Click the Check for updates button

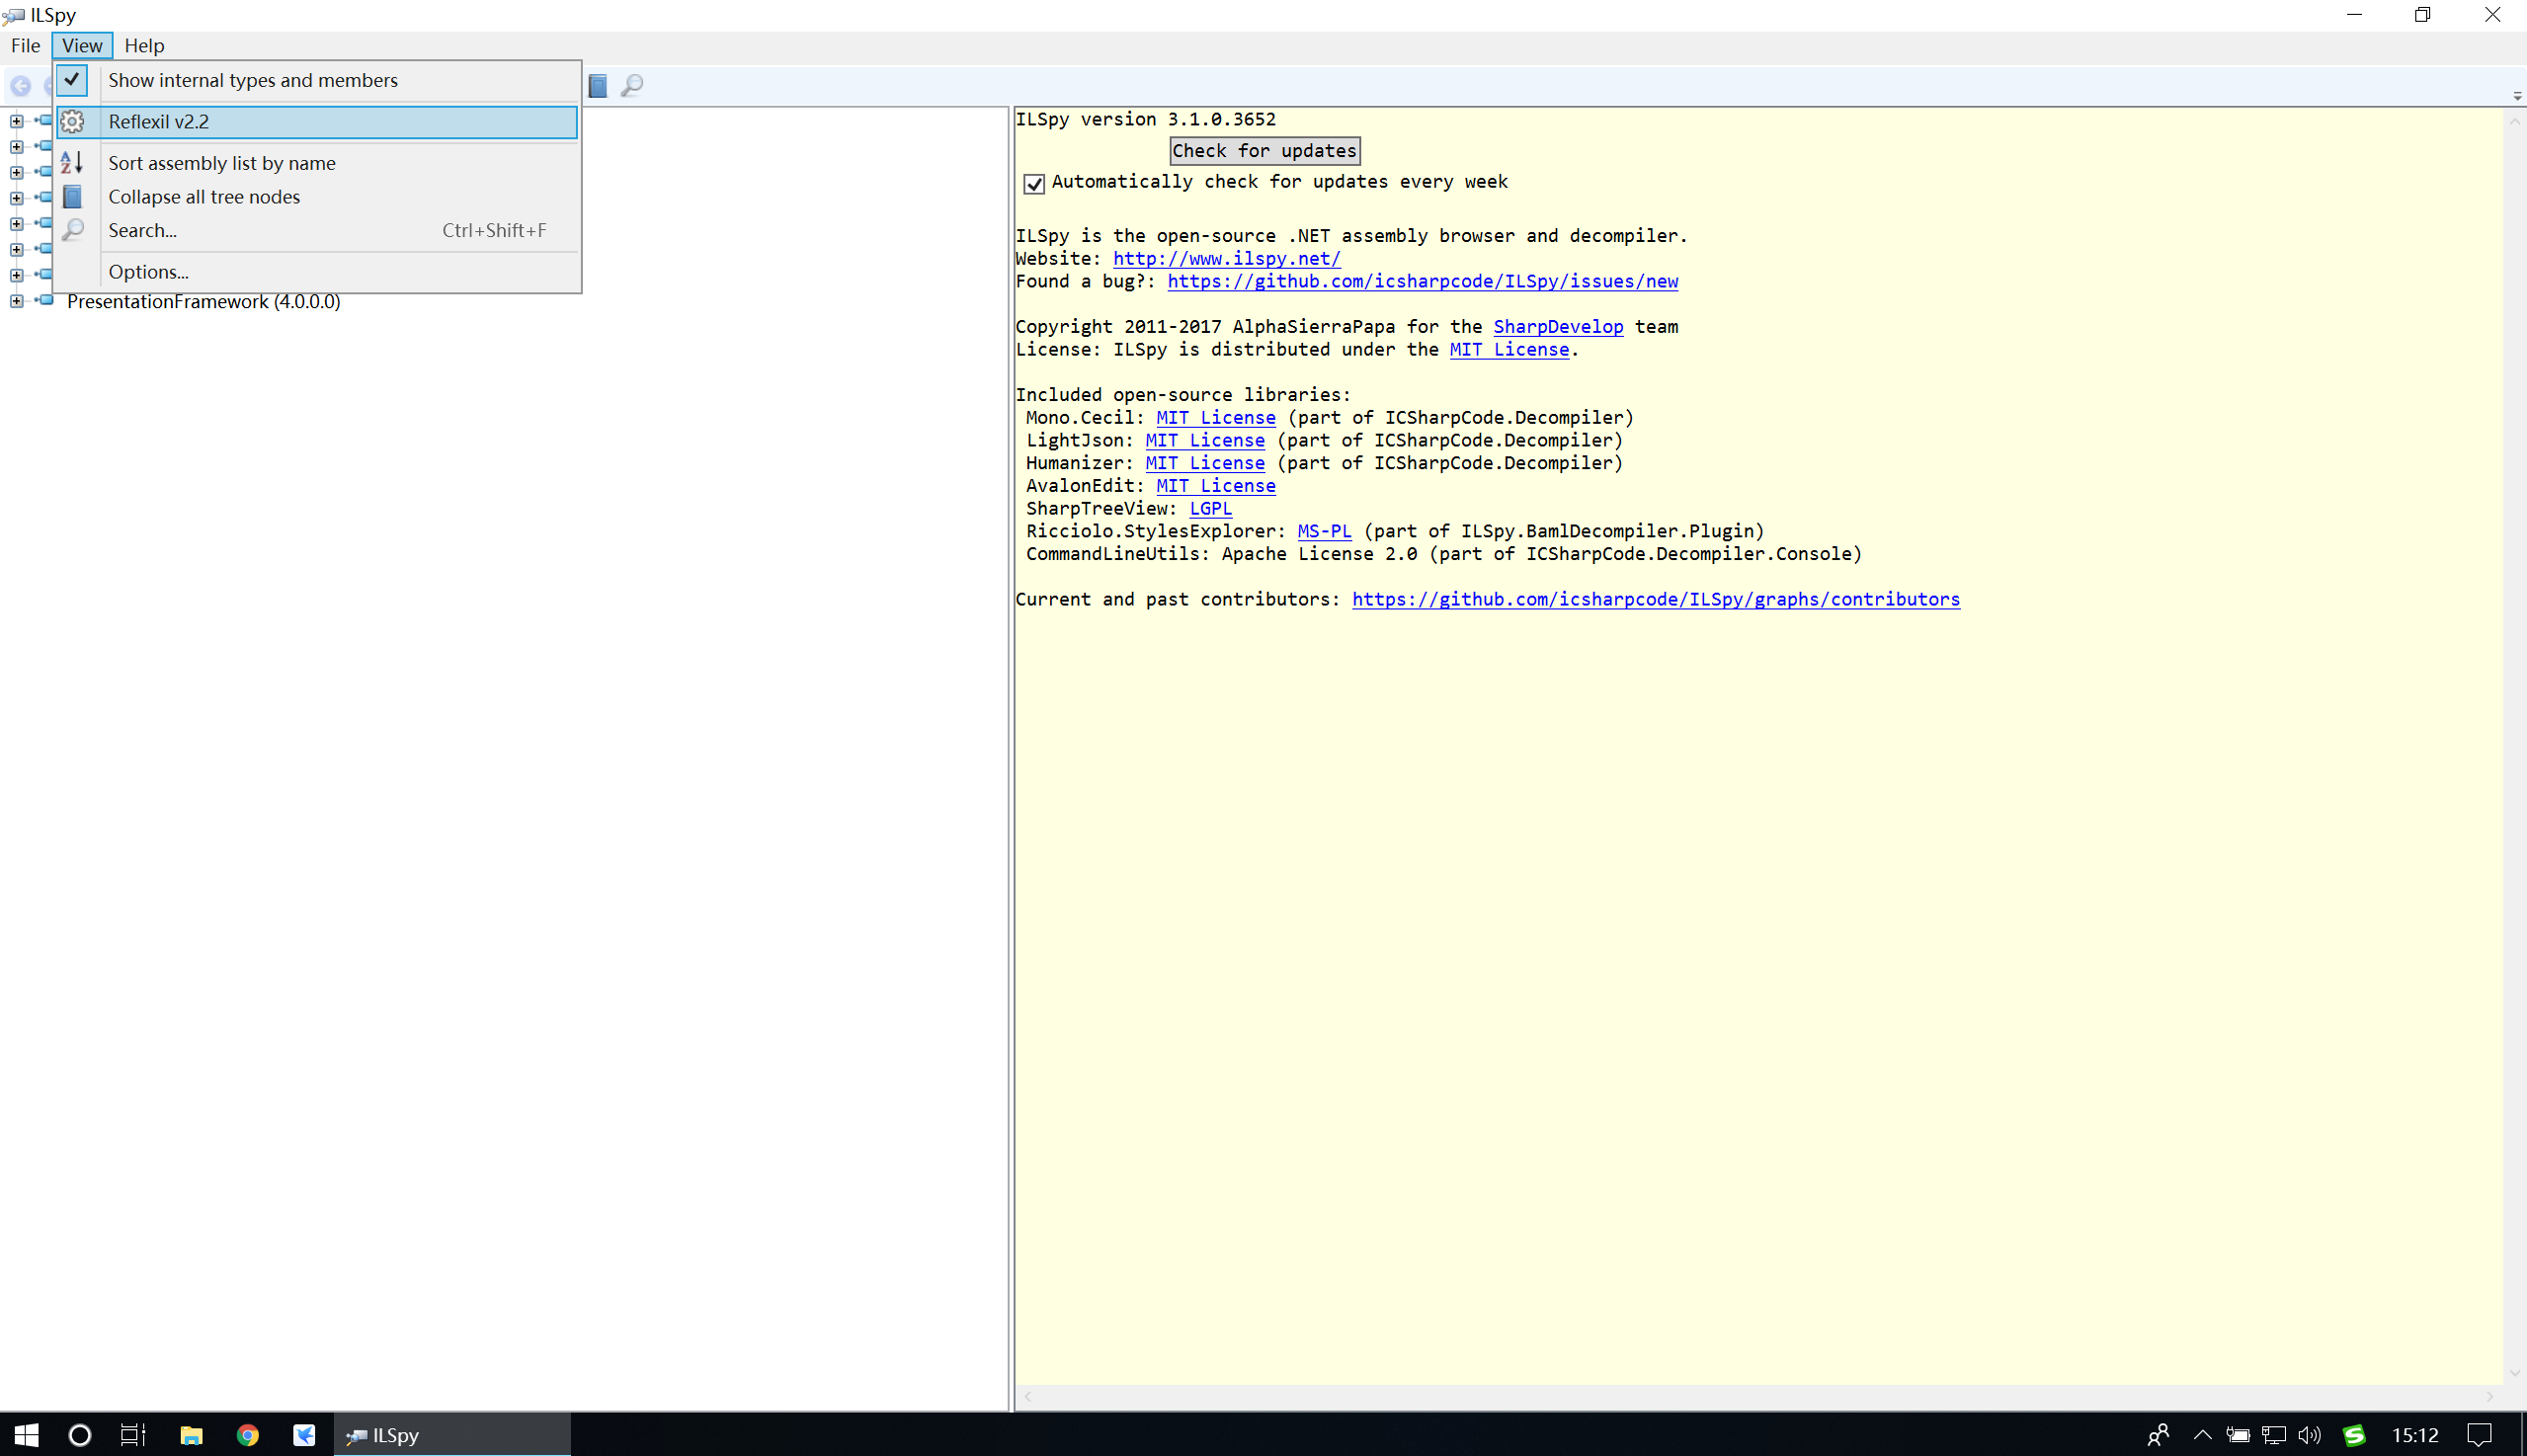click(1264, 151)
